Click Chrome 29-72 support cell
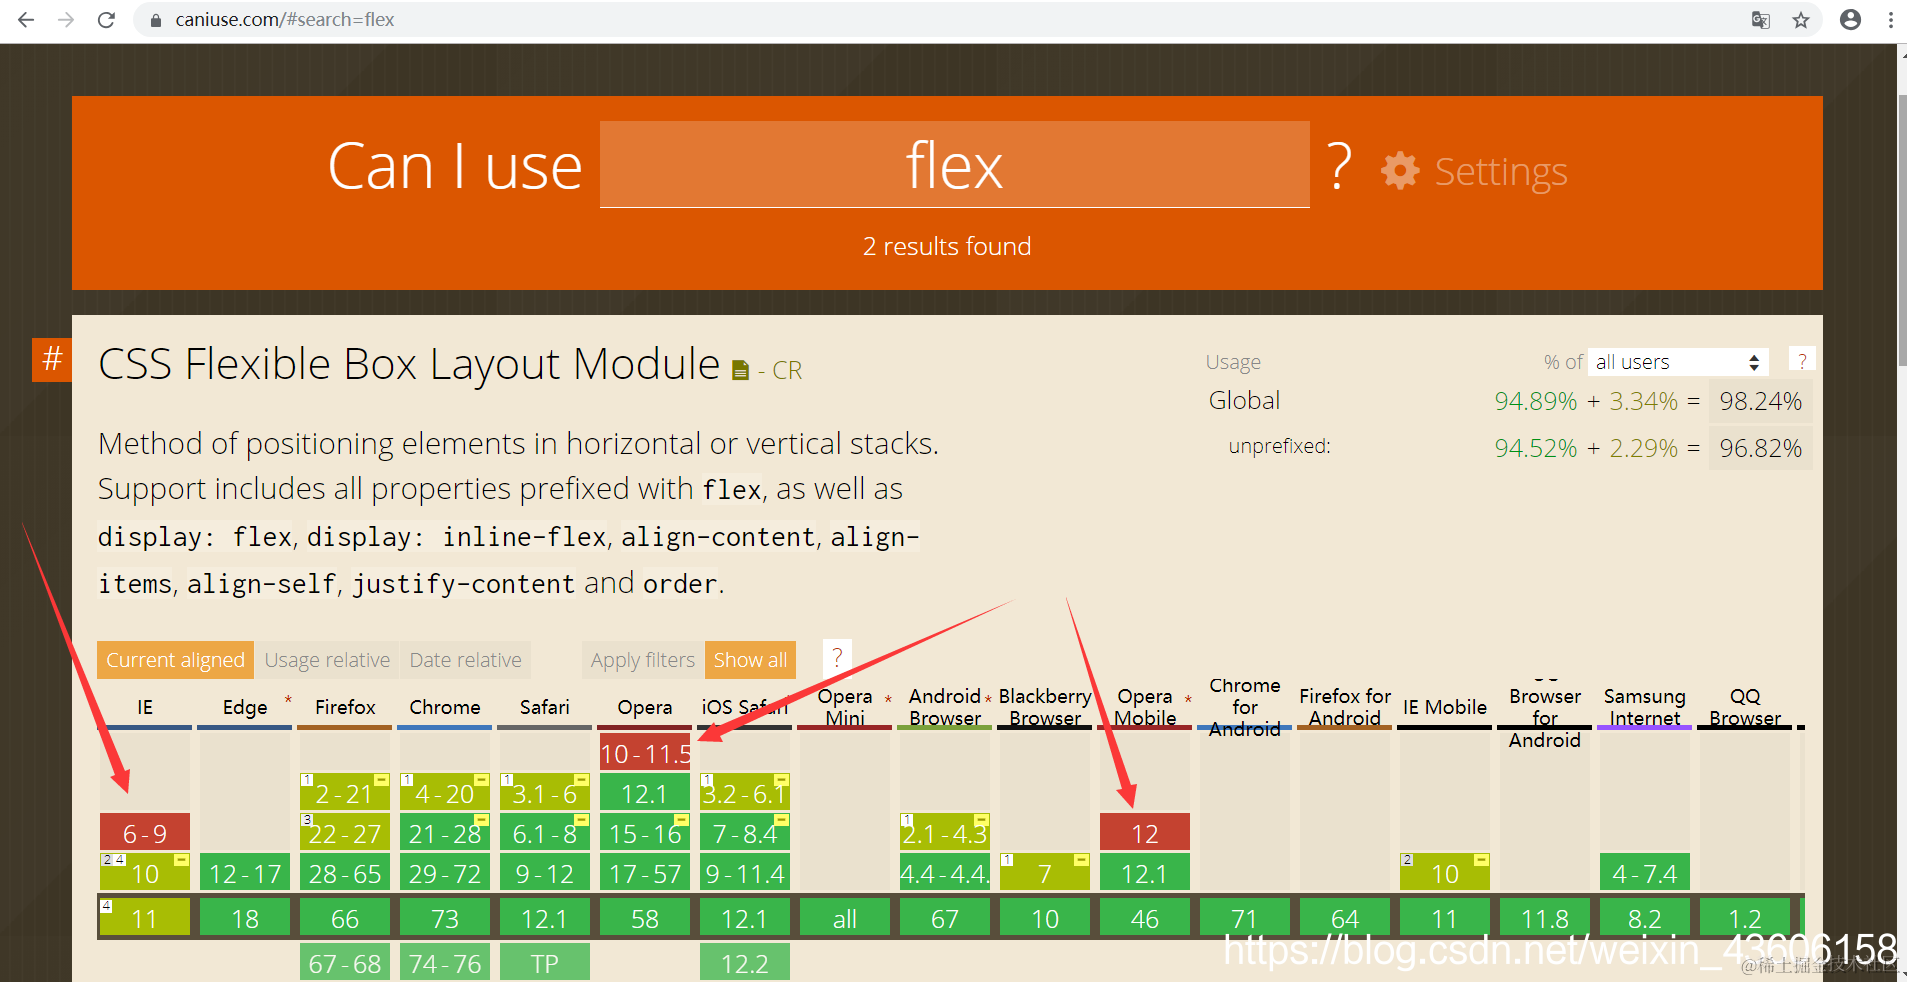 click(445, 872)
